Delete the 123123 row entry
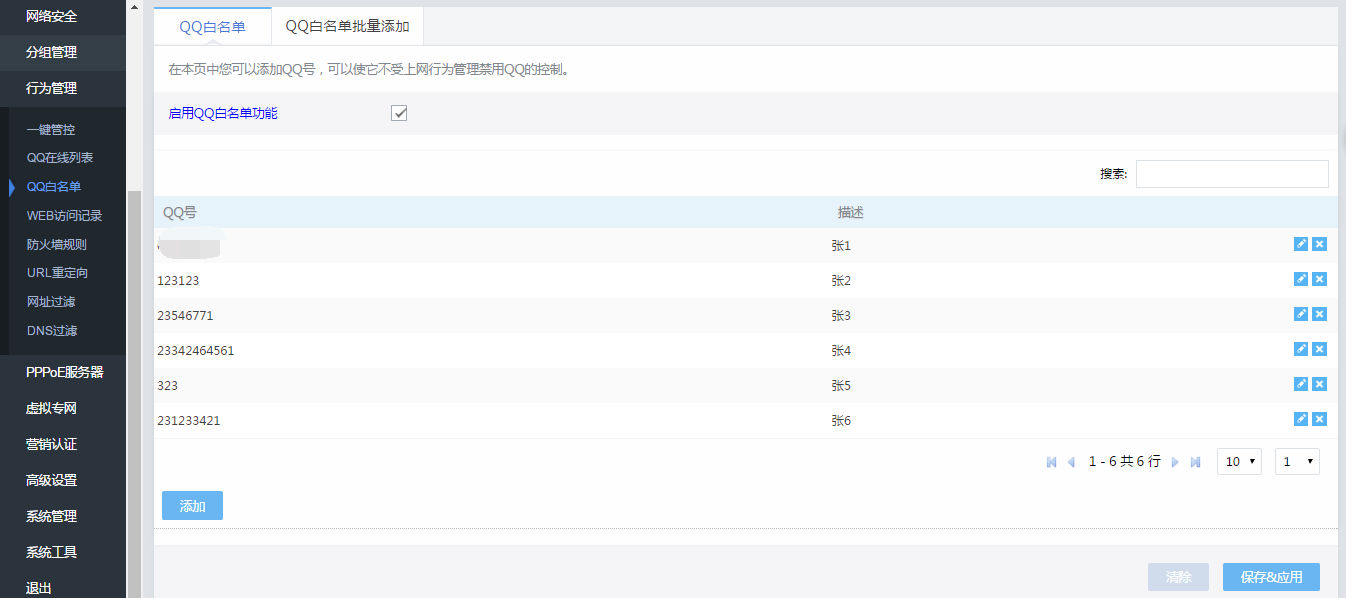 (x=1319, y=279)
